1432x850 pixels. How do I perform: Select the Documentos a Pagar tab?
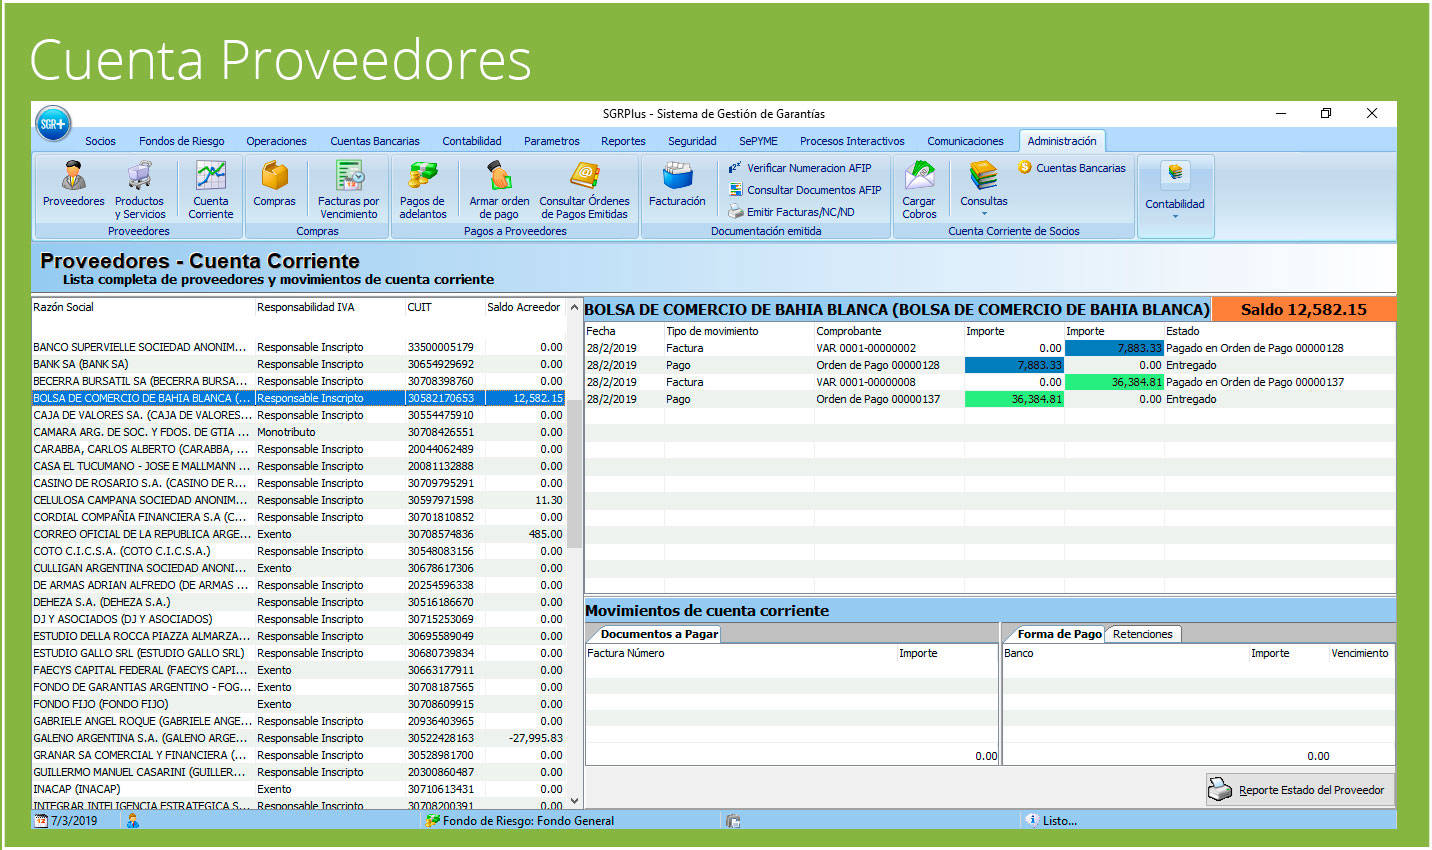point(658,634)
